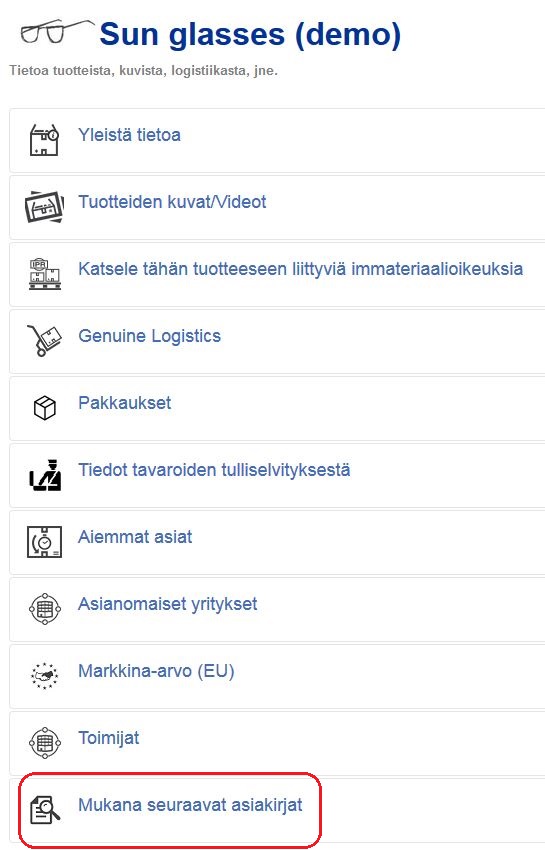Image resolution: width=545 pixels, height=850 pixels.
Task: Click the Sun glasses (demo) heading
Action: pos(250,34)
